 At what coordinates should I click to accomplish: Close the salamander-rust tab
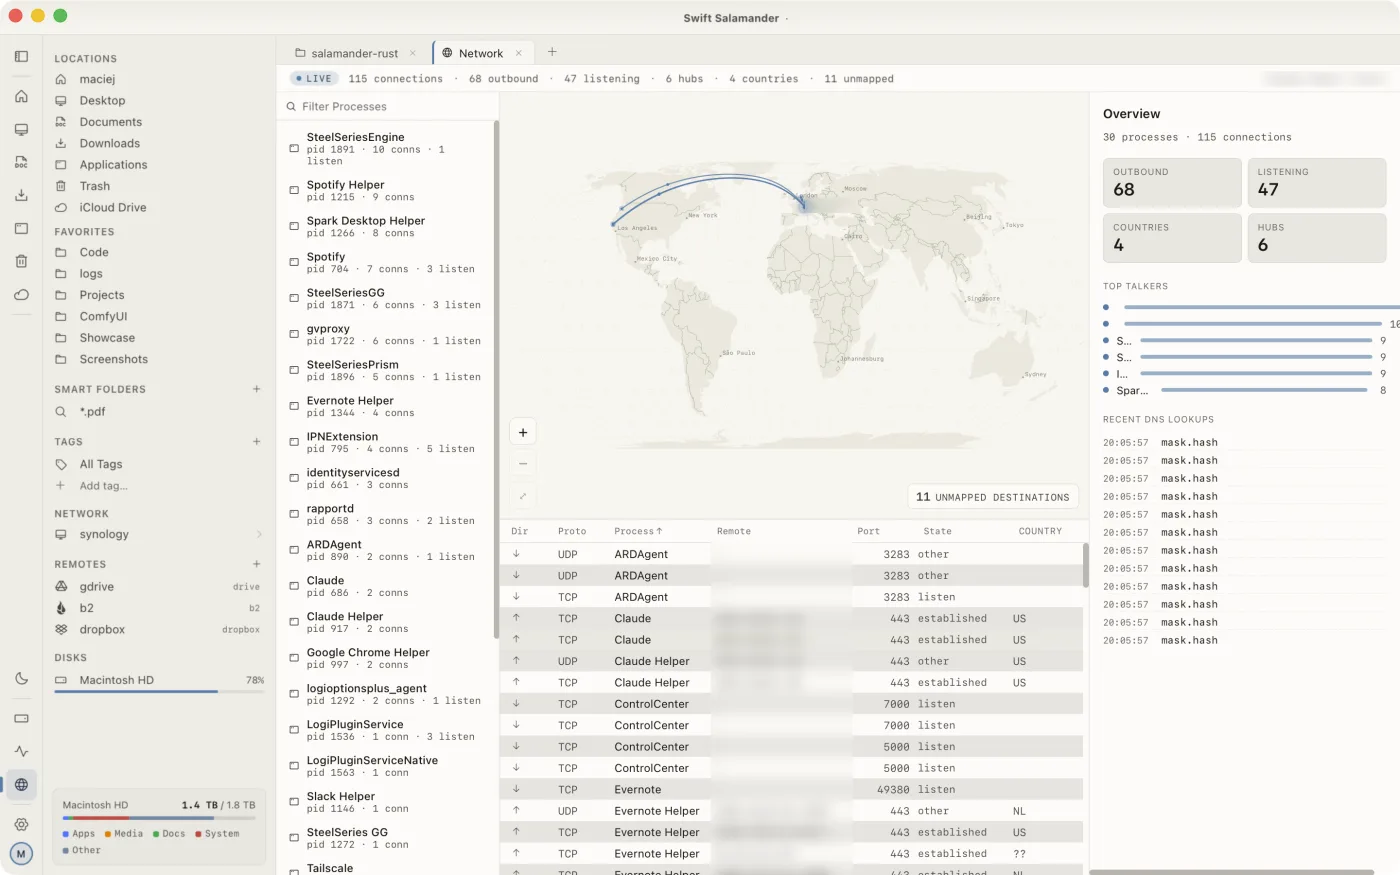coord(412,53)
